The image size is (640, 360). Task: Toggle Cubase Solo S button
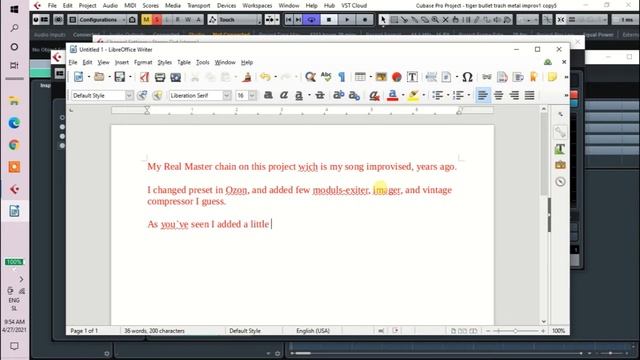[156, 20]
